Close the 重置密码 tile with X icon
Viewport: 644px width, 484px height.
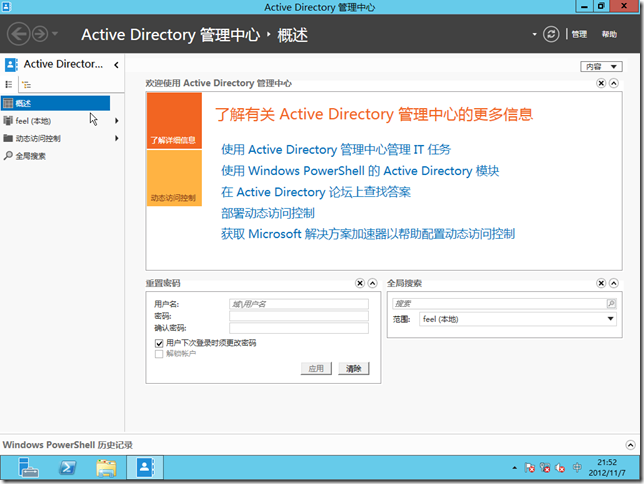click(x=360, y=283)
